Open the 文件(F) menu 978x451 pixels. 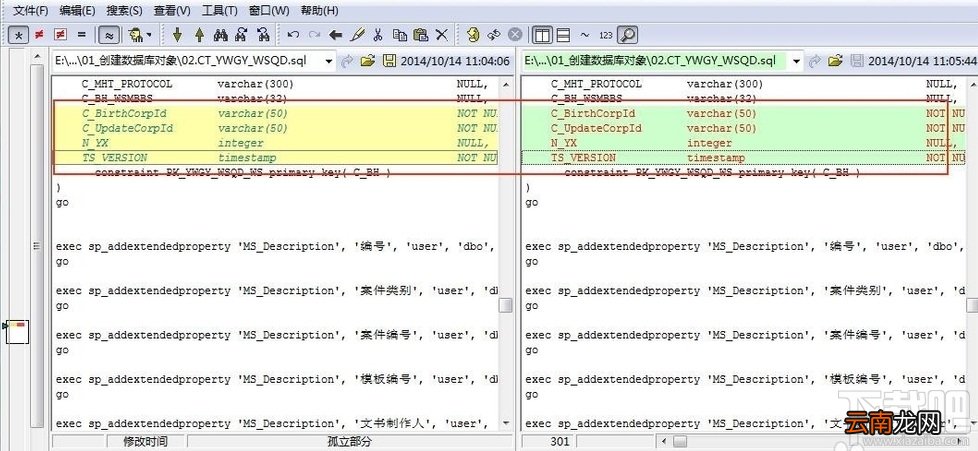[x=31, y=11]
